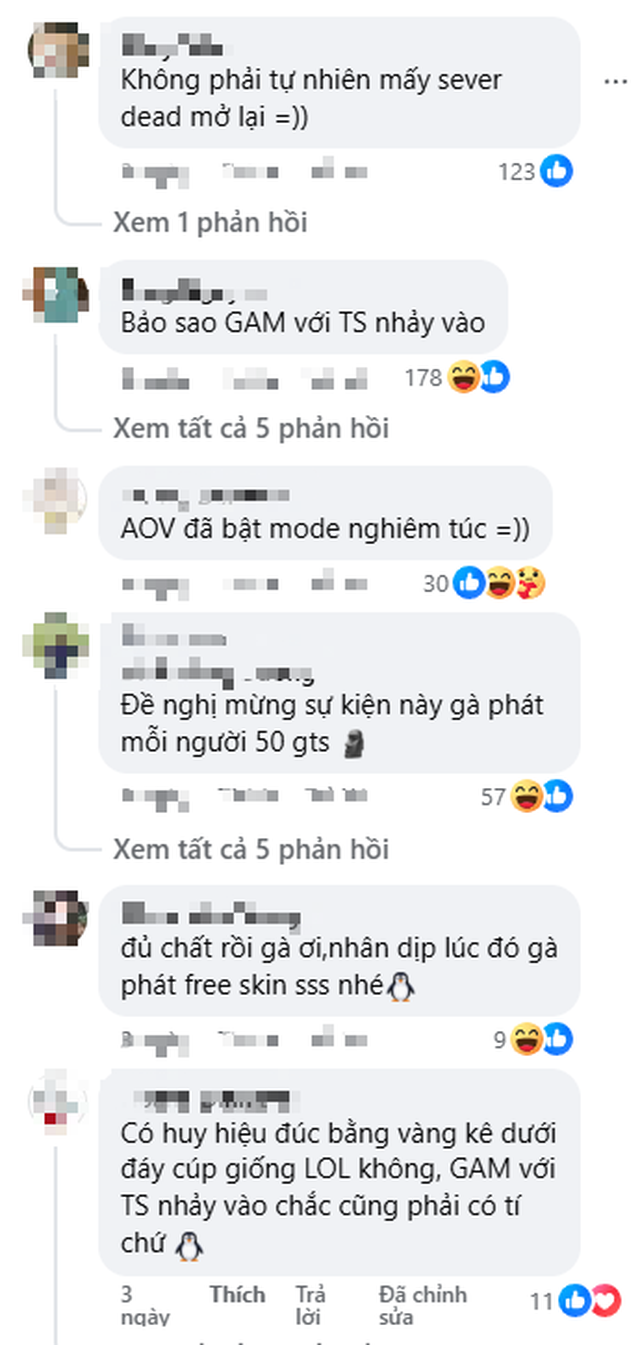Click the heart reaction beside count 11
640x1345 pixels.
[604, 1301]
